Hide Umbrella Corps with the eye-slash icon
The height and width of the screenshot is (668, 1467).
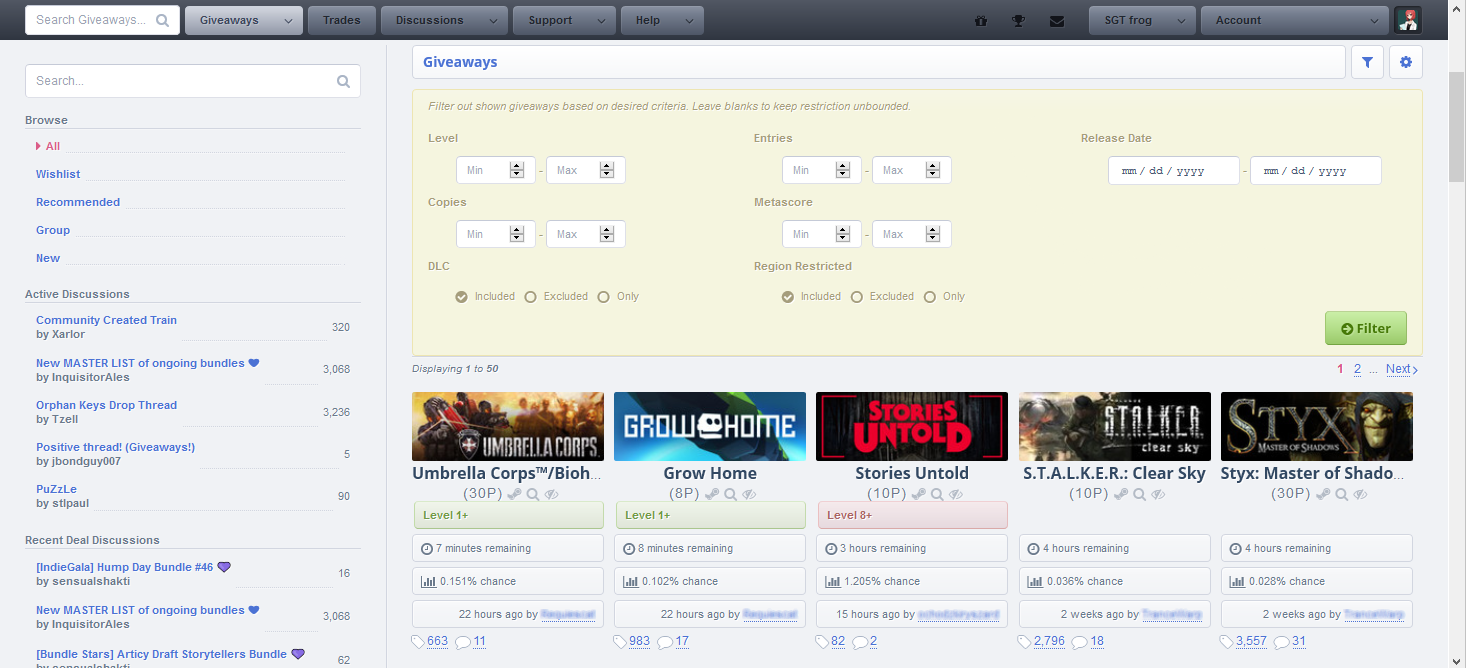tap(550, 494)
